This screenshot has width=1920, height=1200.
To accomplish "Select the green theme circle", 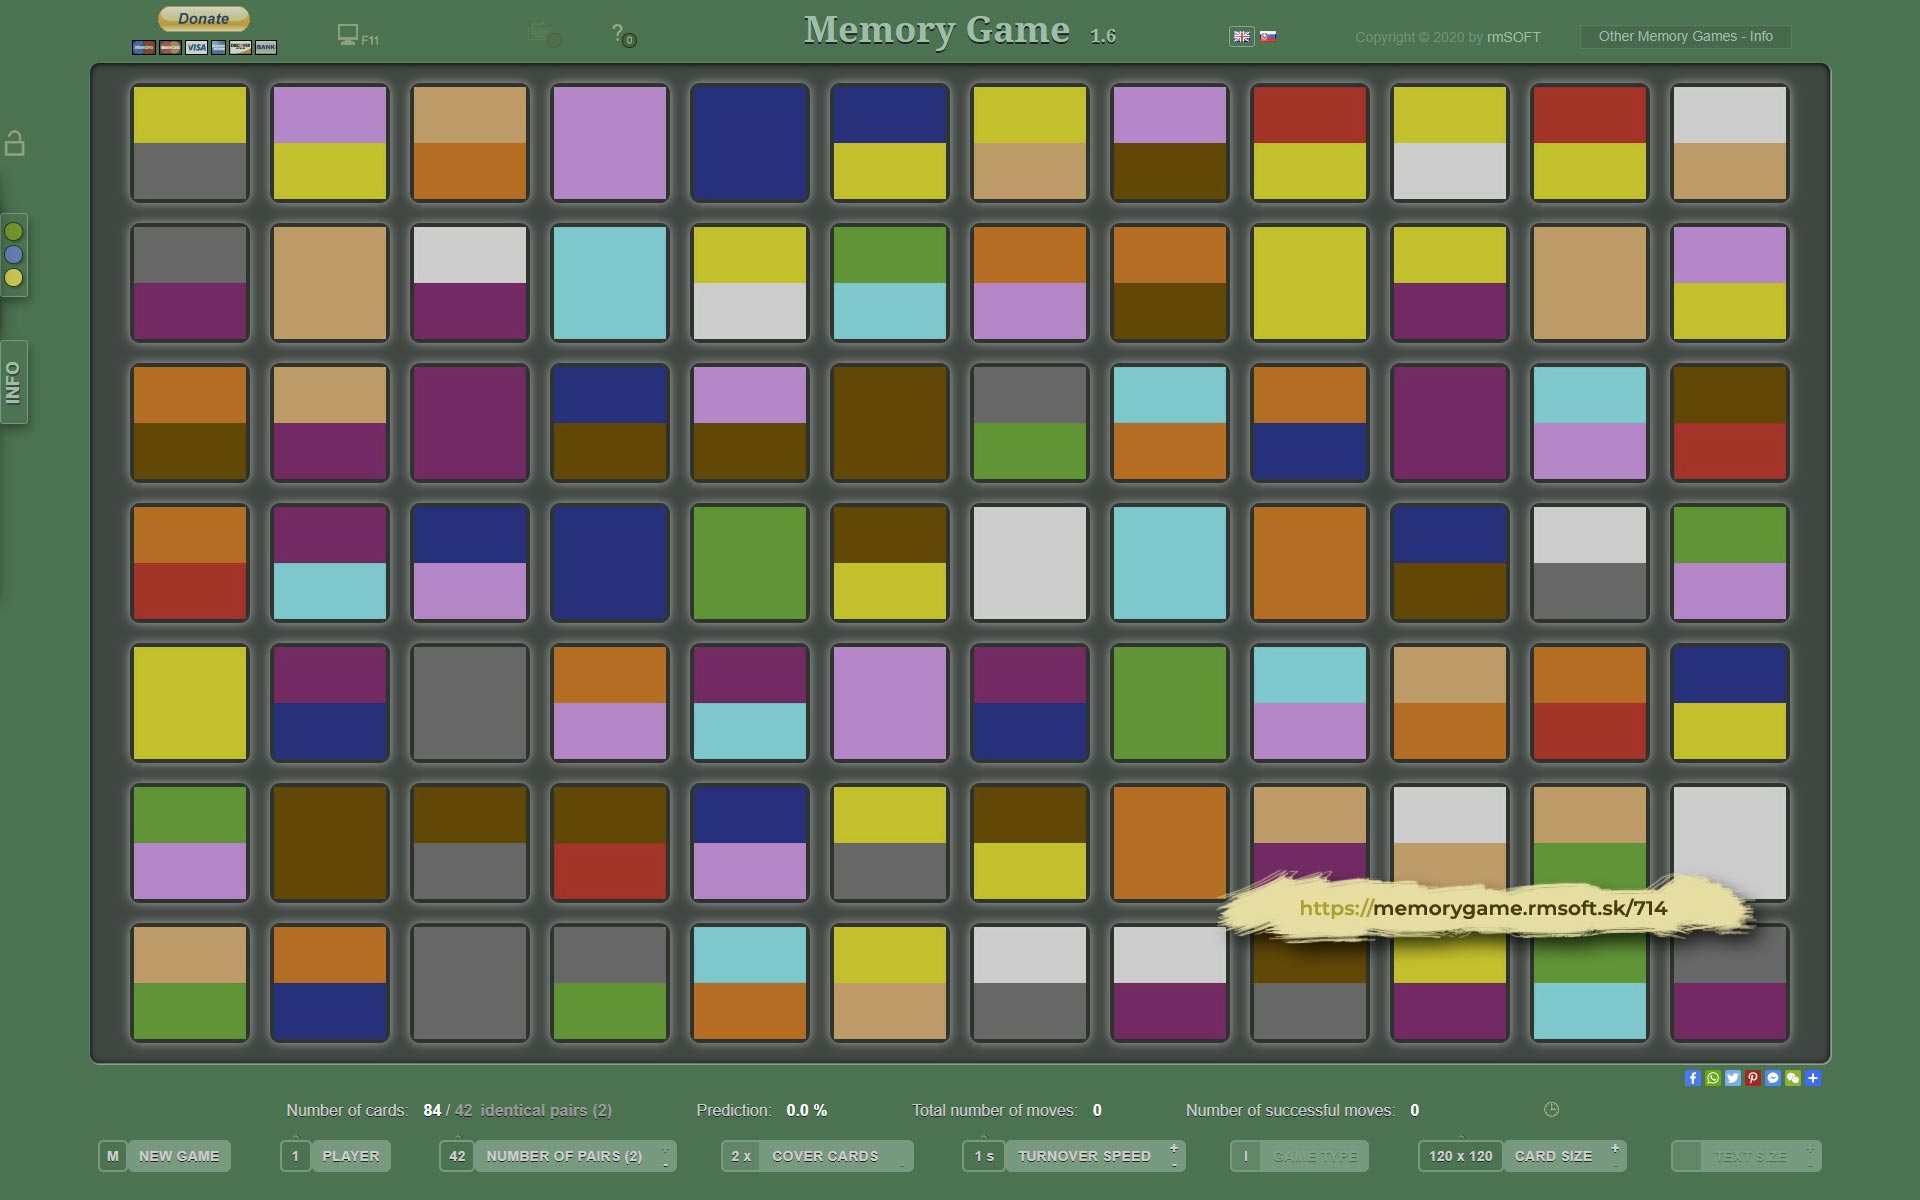I will coord(14,232).
